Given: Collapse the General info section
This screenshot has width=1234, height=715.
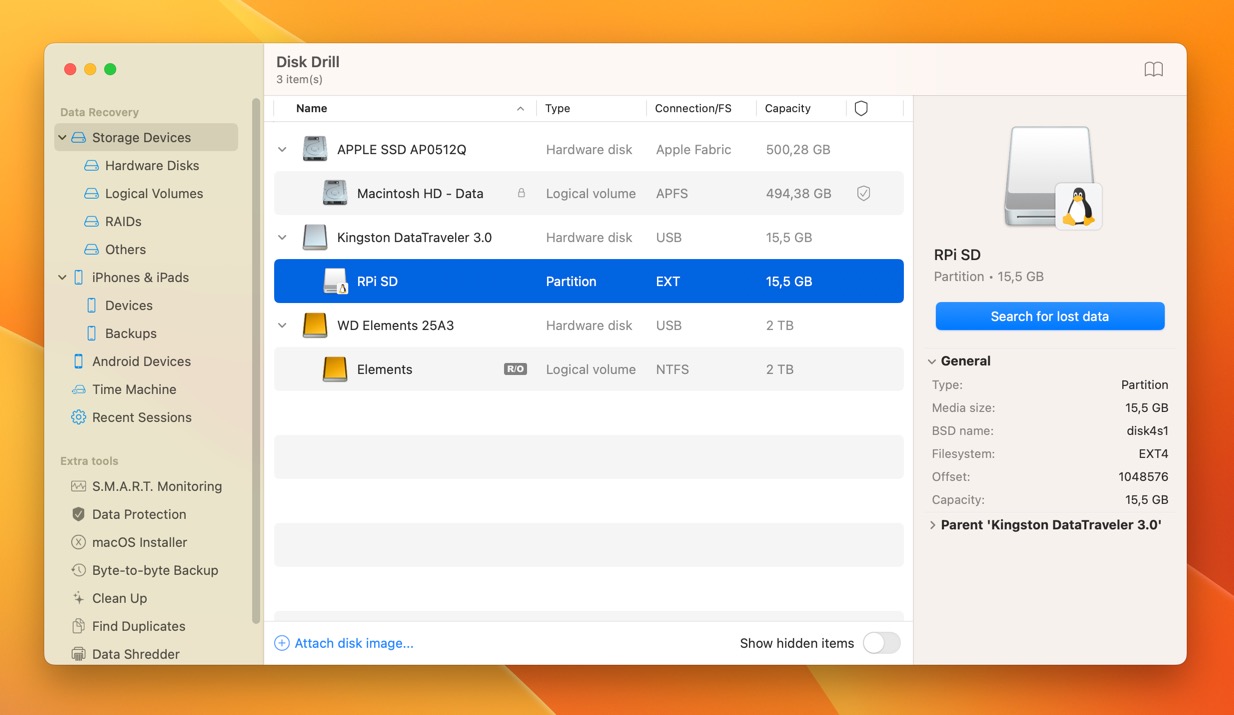Looking at the screenshot, I should (x=932, y=362).
